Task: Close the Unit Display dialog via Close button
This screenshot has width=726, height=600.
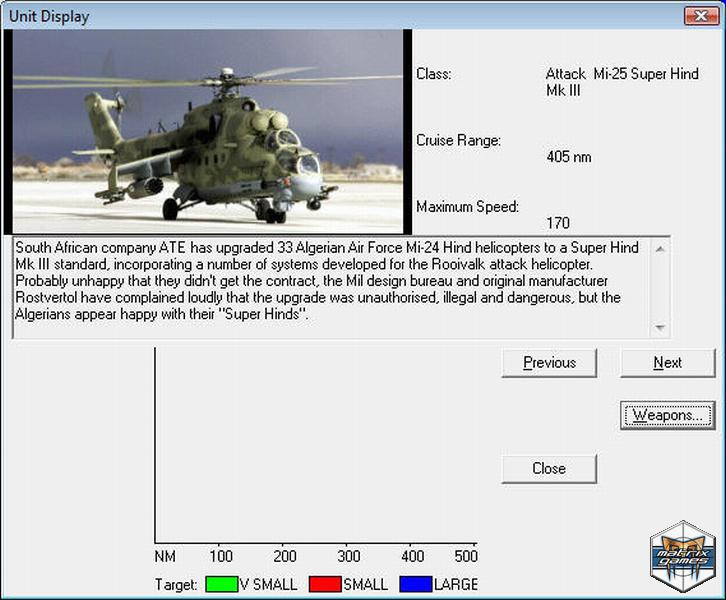Action: click(549, 469)
